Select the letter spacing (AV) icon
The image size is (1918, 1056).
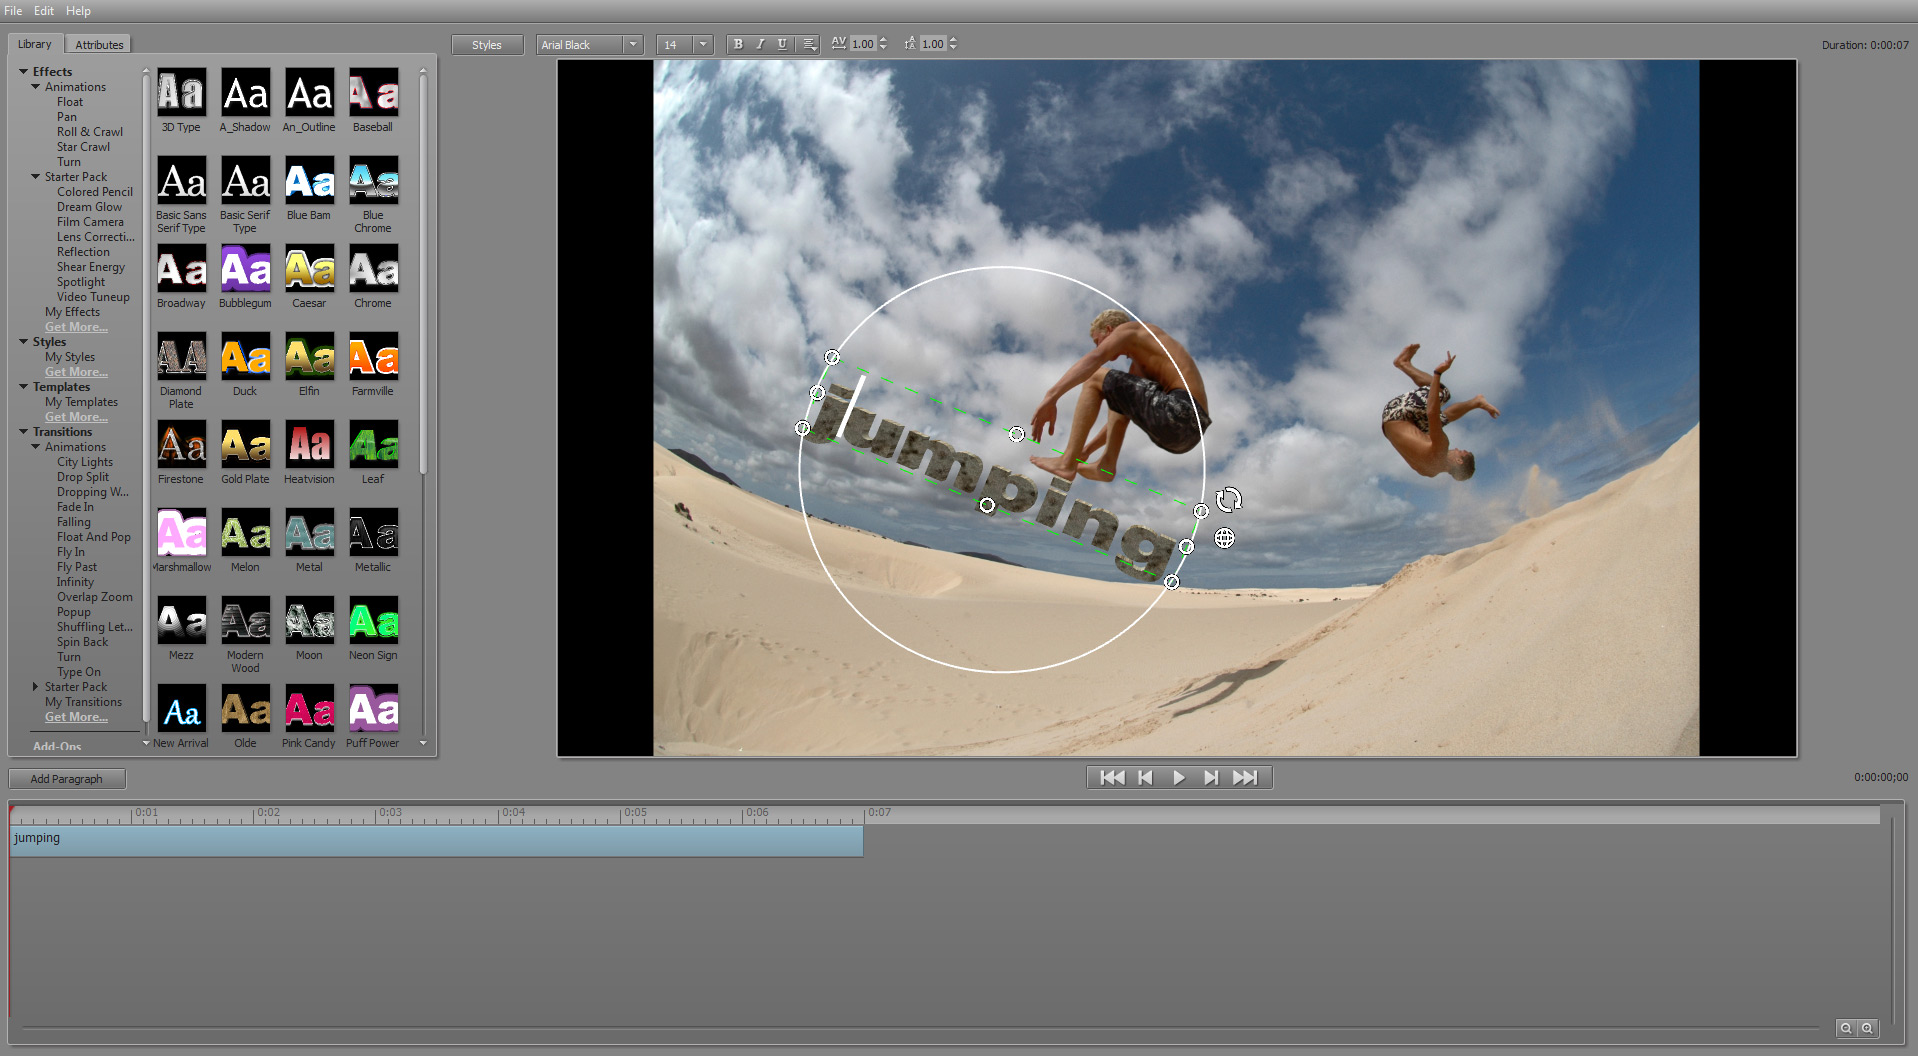click(839, 44)
